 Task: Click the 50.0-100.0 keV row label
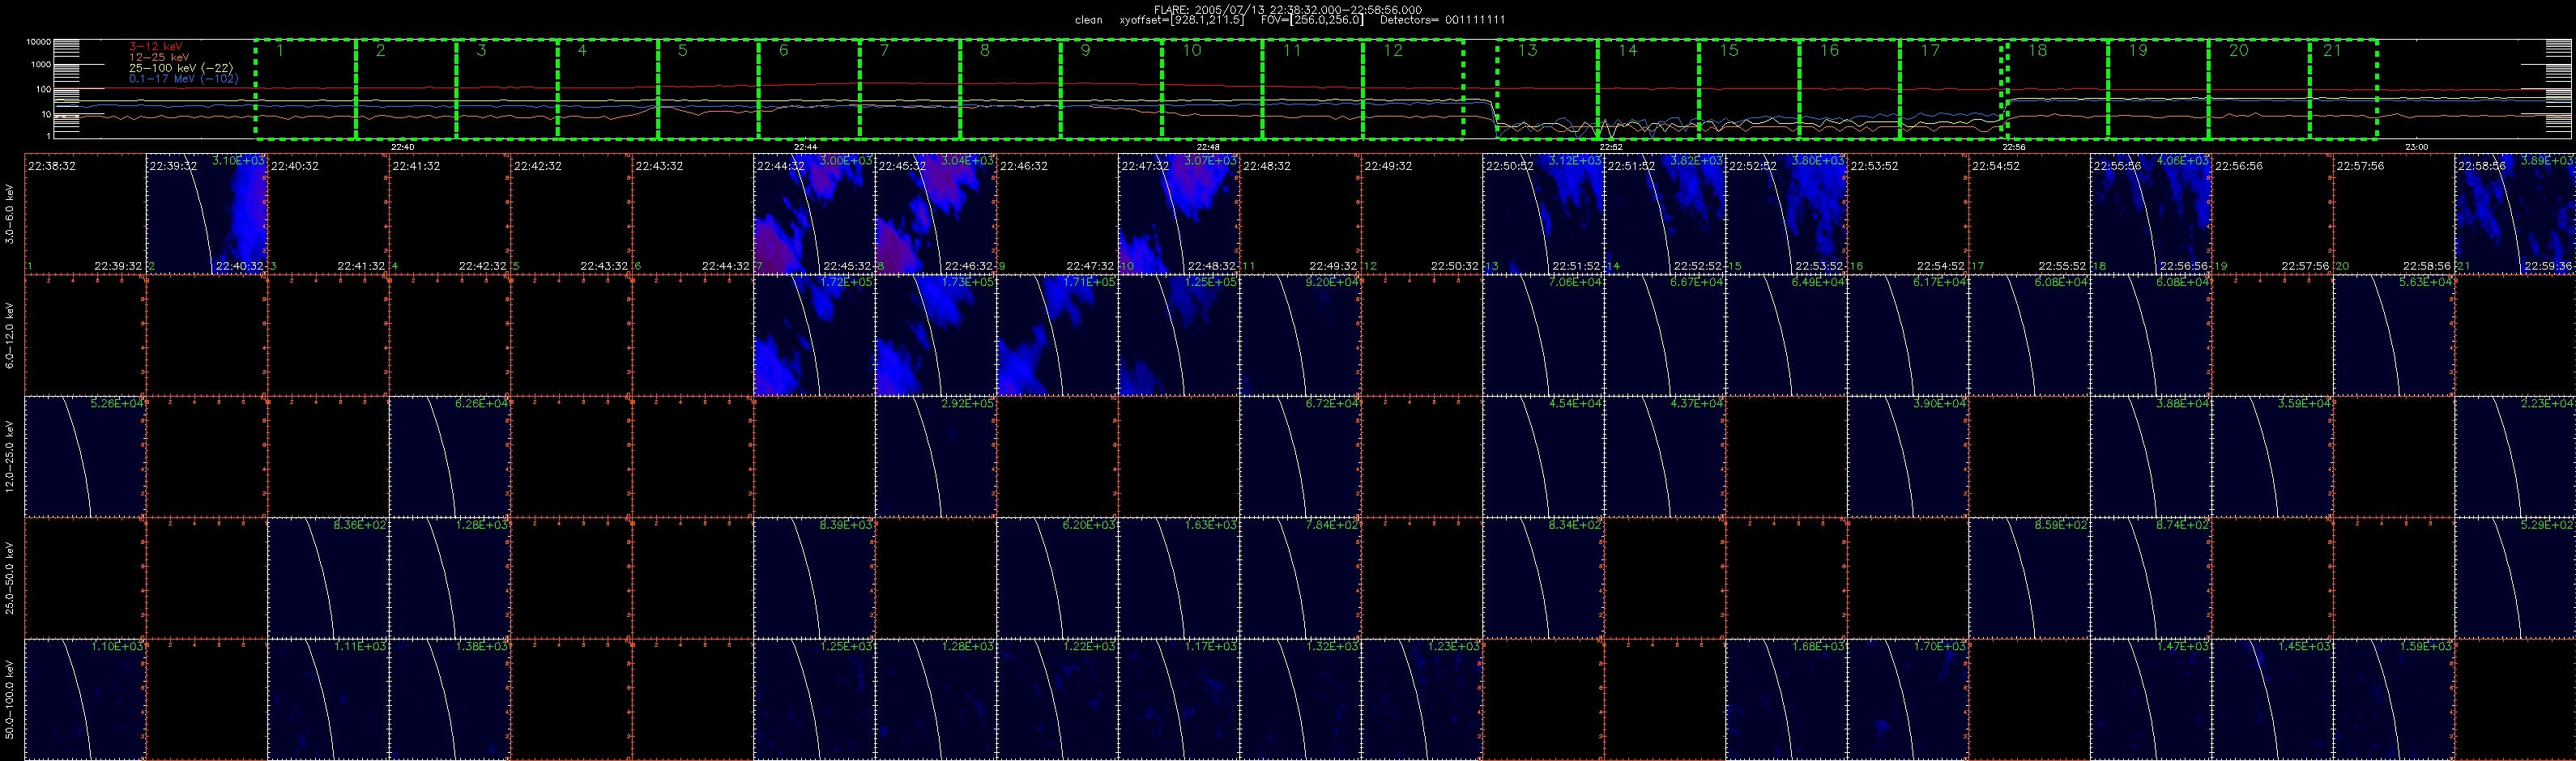click(x=10, y=699)
